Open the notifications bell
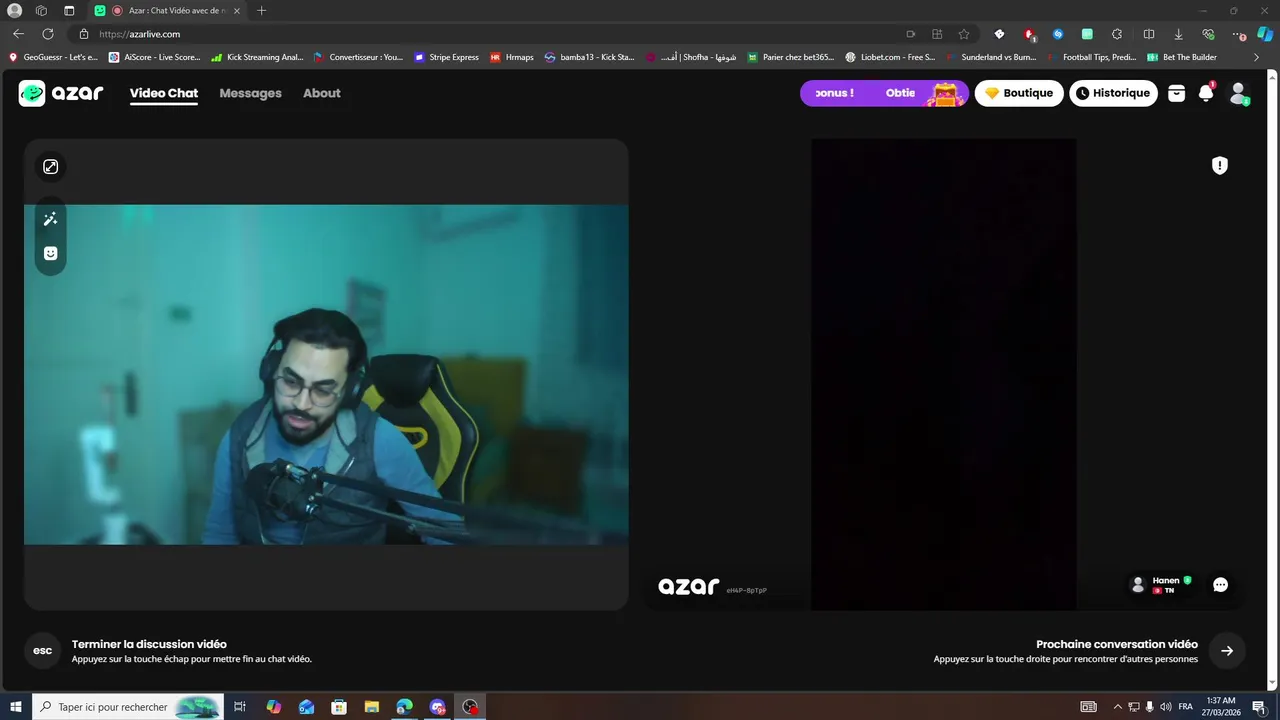This screenshot has height=720, width=1280. pos(1206,93)
